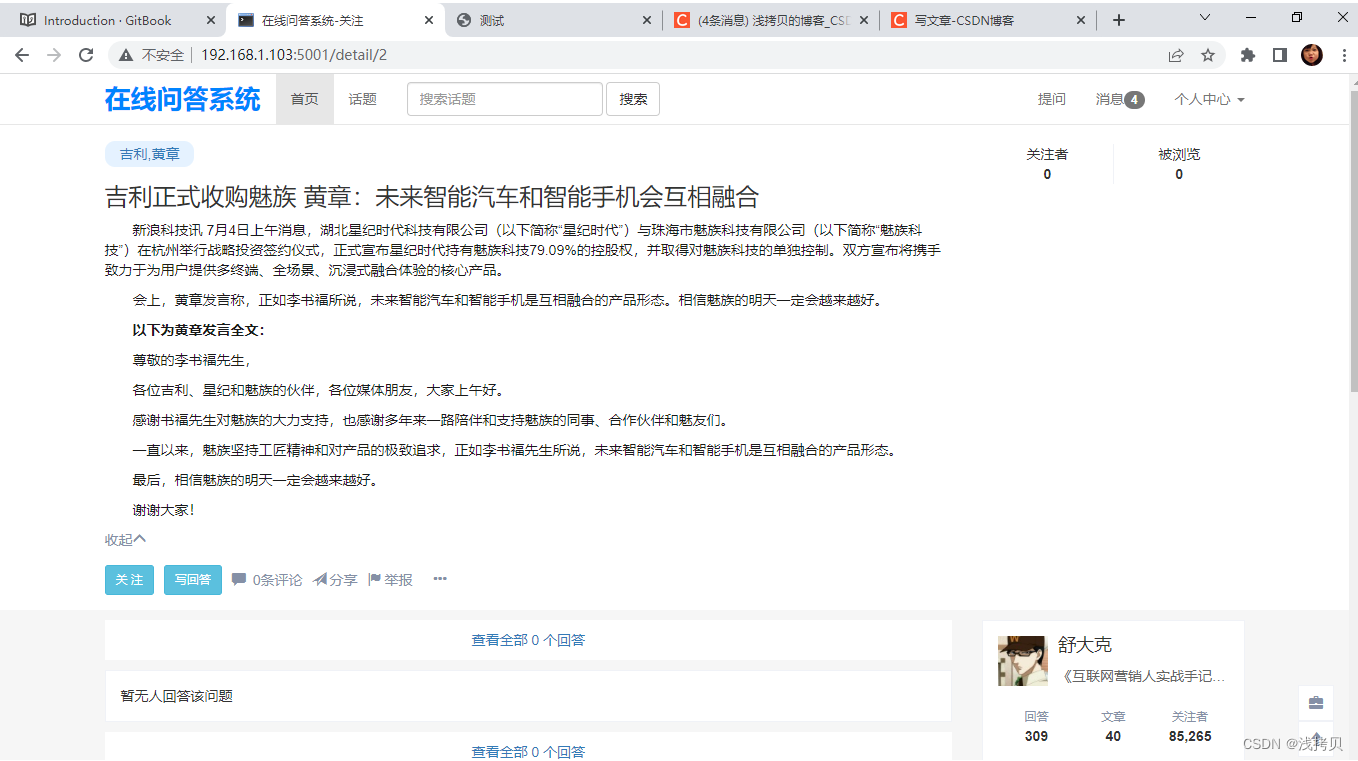Reload the page with the refresh icon
1358x761 pixels.
click(86, 55)
